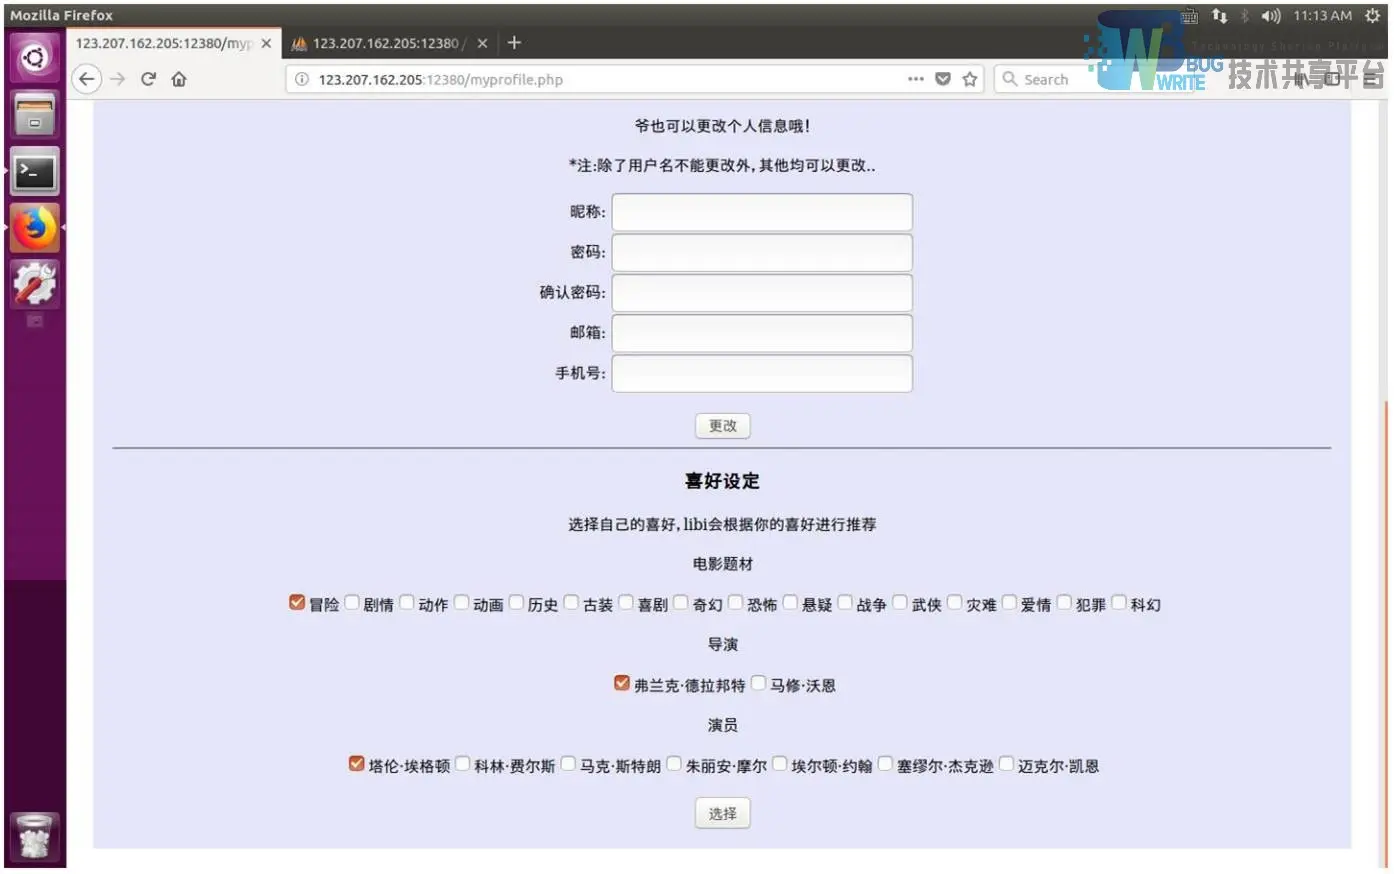Submit changes with 更改 button
The image size is (1394, 874).
click(722, 425)
